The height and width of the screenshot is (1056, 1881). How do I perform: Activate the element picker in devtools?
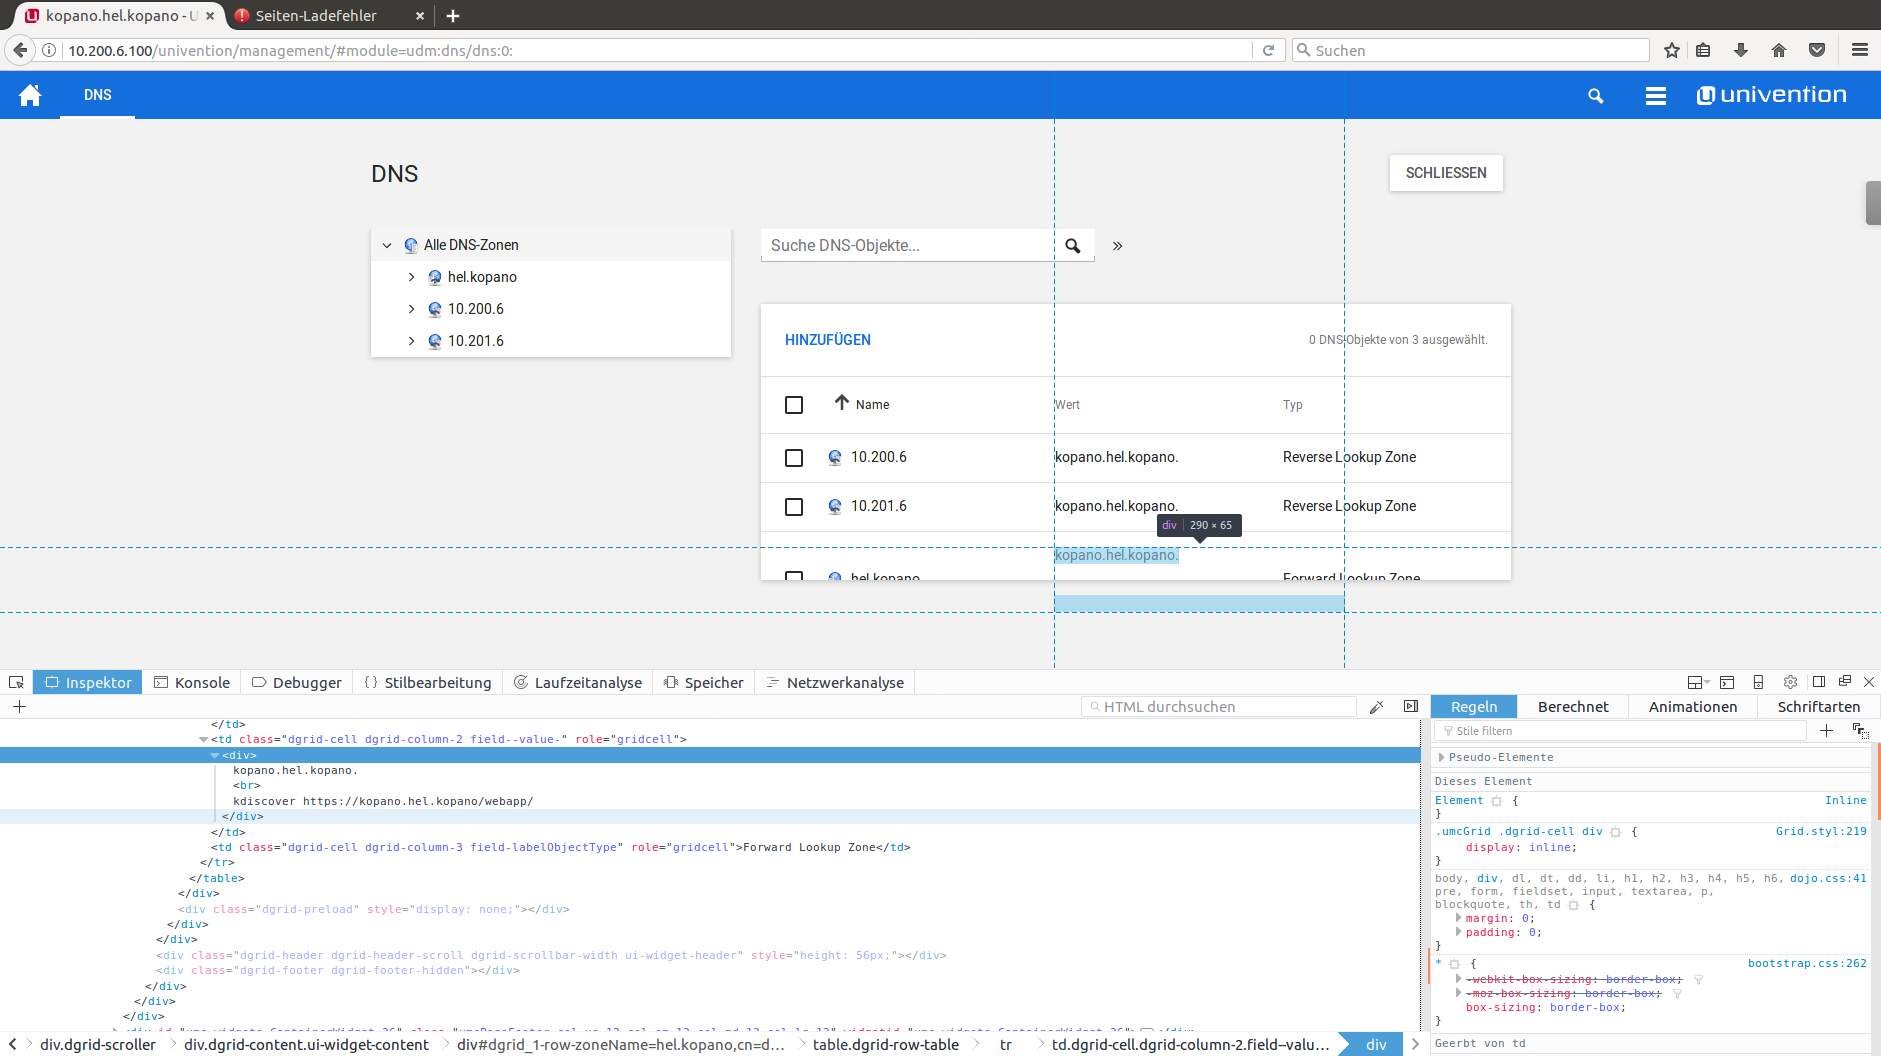tap(16, 682)
